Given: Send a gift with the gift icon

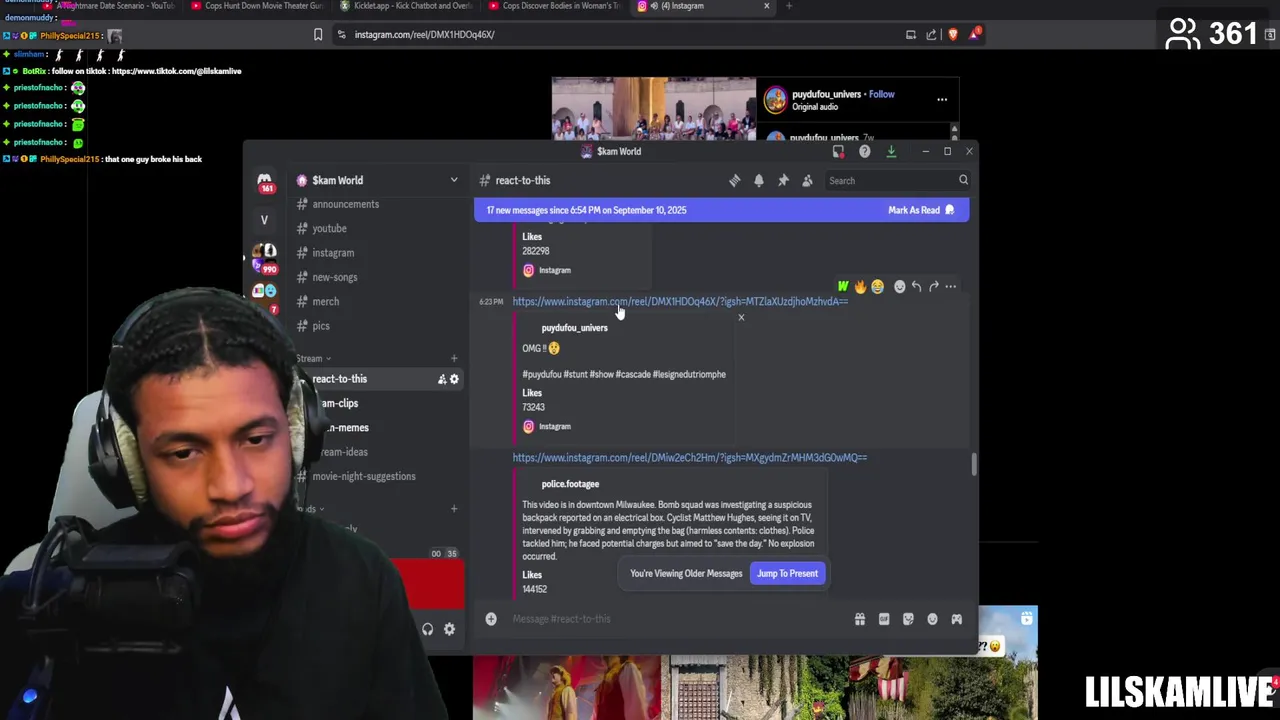Looking at the screenshot, I should (860, 619).
